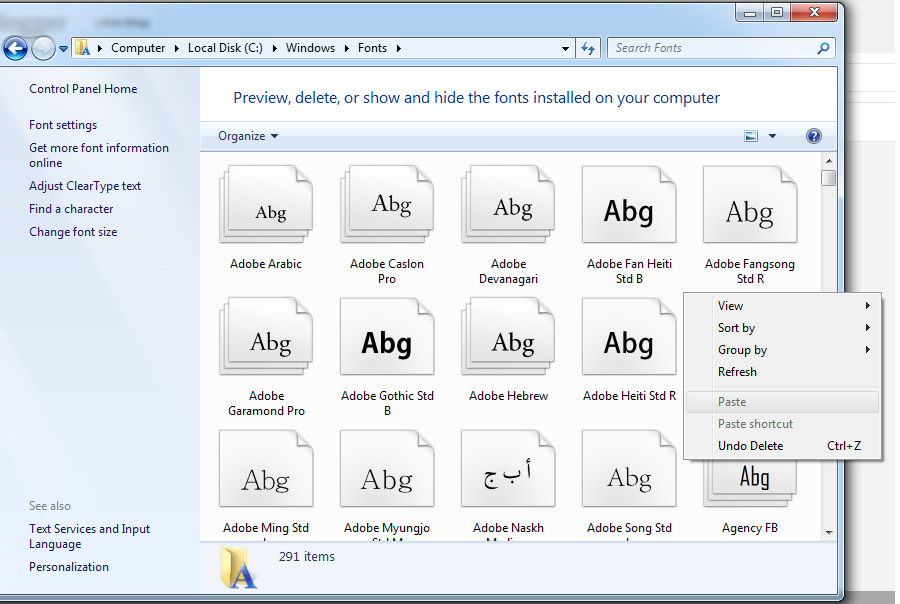Go back with the Back arrow button
This screenshot has height=604, width=900.
point(15,48)
